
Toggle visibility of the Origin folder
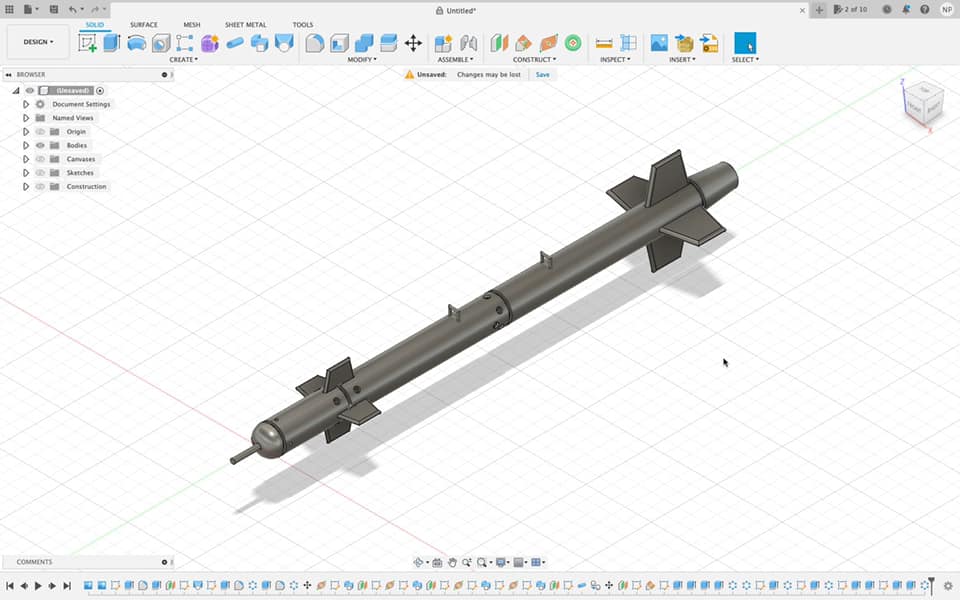point(41,131)
